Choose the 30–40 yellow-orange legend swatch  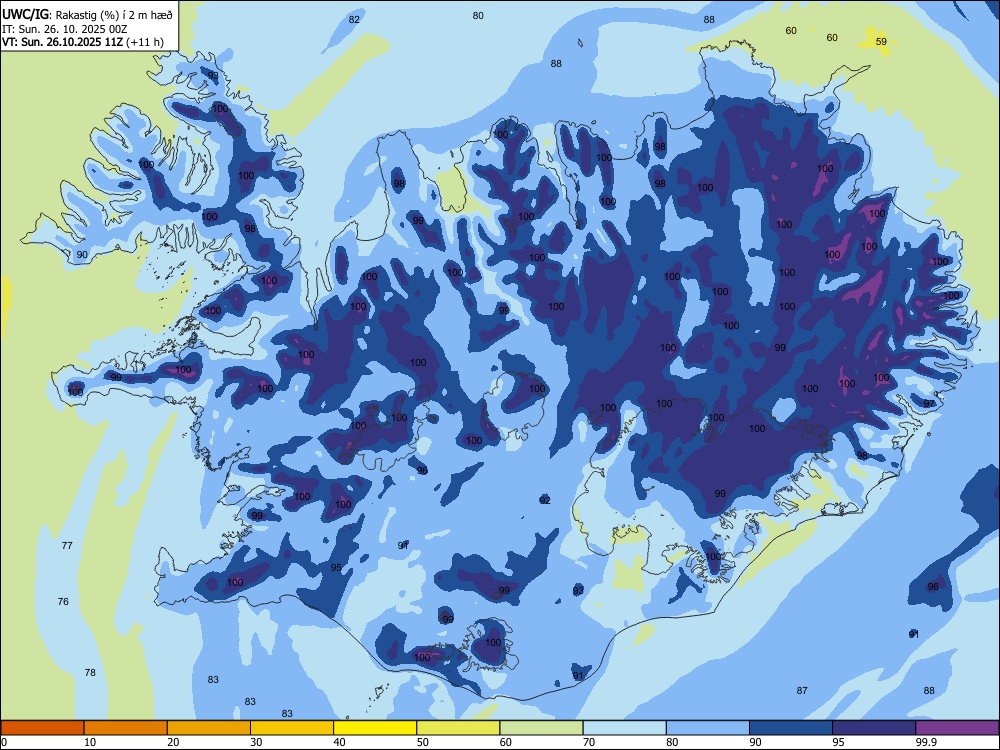click(x=292, y=728)
